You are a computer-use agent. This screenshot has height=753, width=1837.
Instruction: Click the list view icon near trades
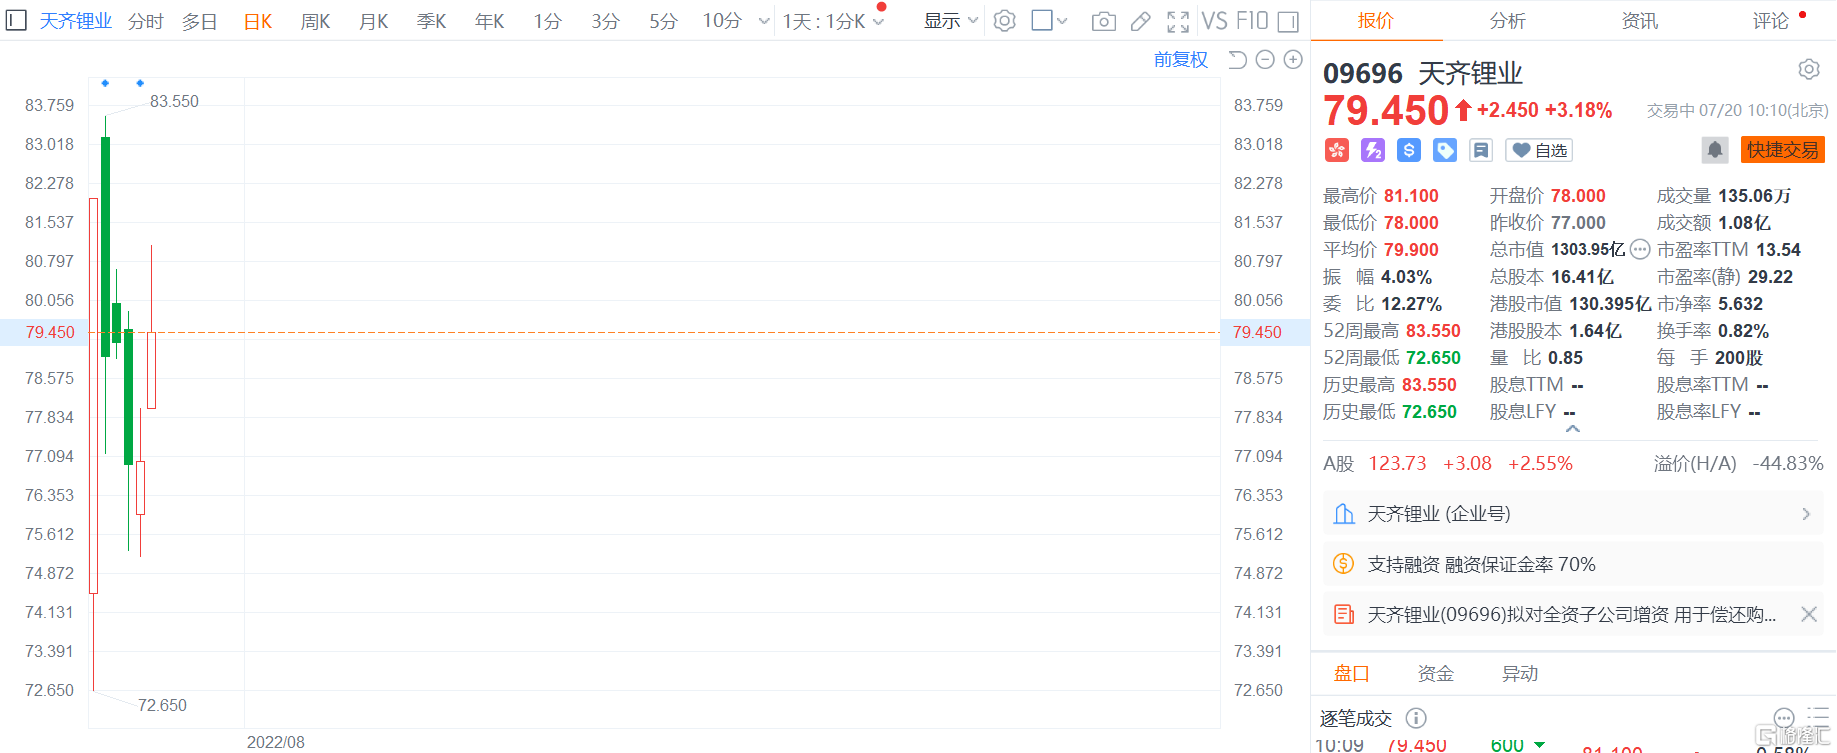tap(1818, 716)
